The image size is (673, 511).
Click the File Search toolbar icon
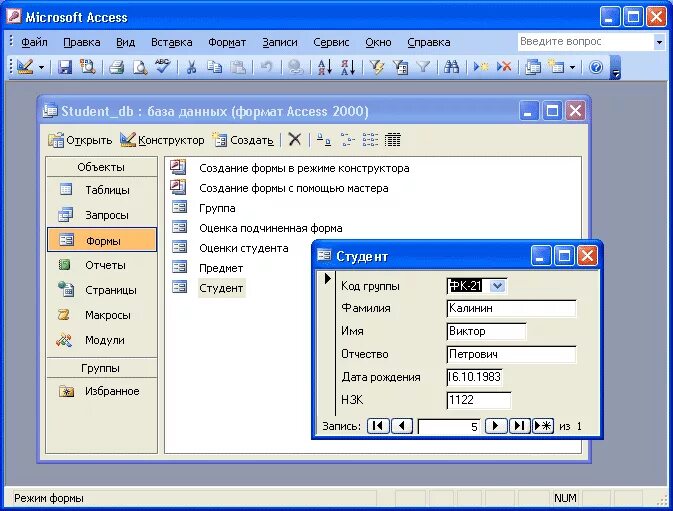click(x=88, y=67)
